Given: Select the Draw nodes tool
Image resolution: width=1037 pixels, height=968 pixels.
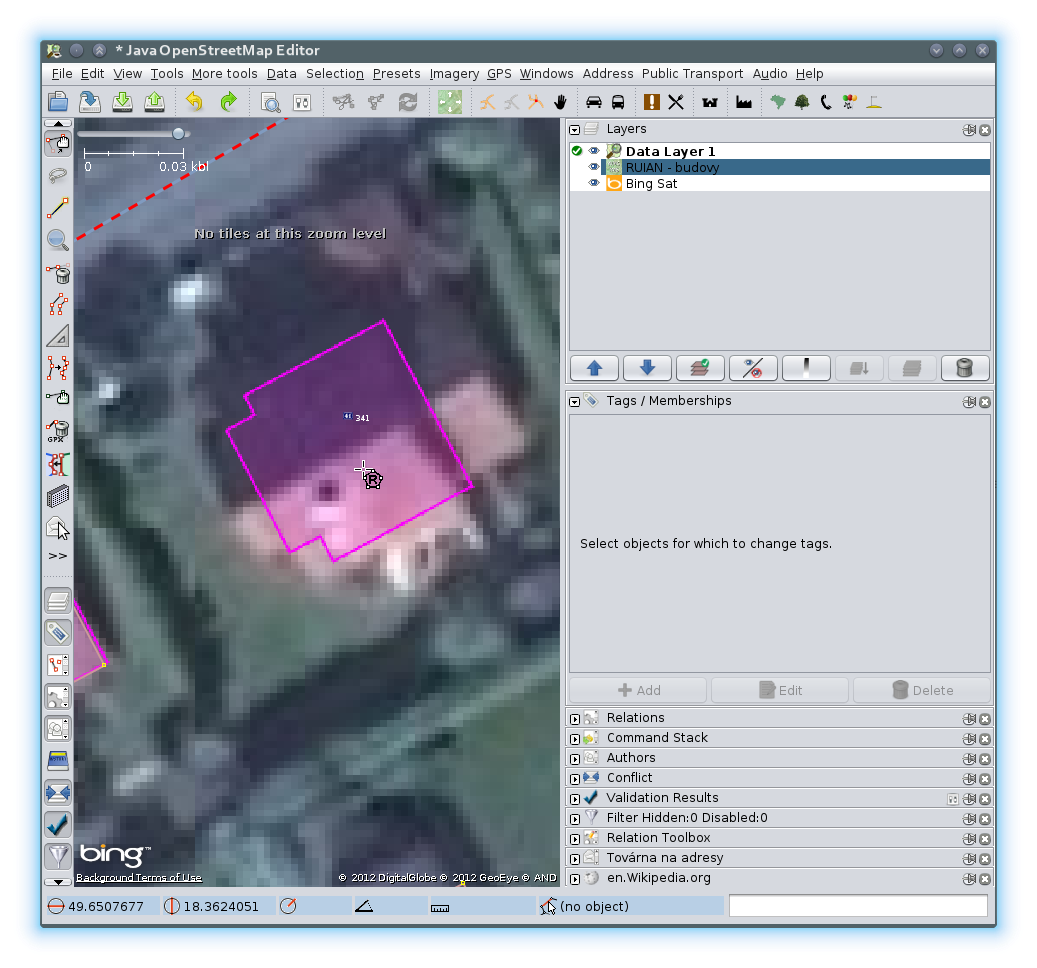Looking at the screenshot, I should [58, 208].
